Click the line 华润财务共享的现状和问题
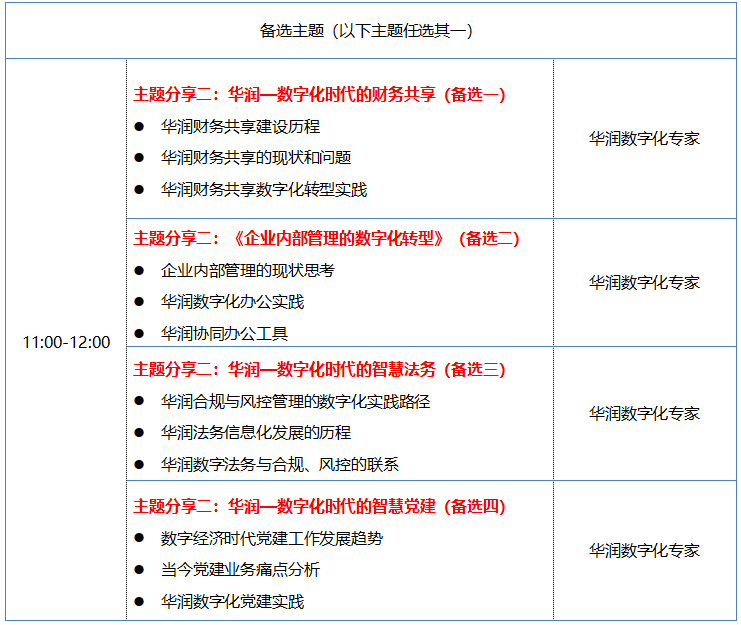The width and height of the screenshot is (741, 625). [x=256, y=158]
